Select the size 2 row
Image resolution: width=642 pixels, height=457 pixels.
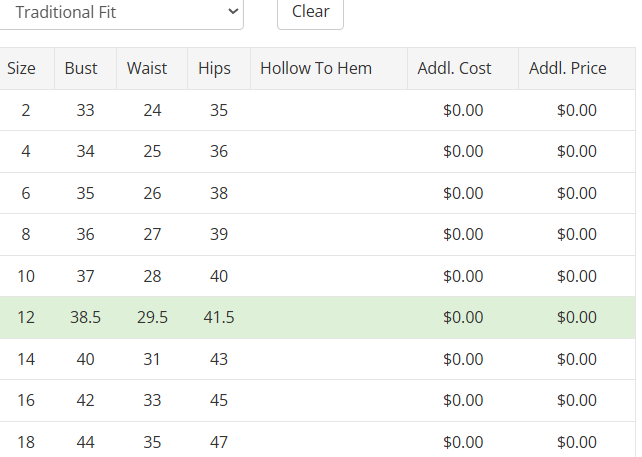point(26,110)
